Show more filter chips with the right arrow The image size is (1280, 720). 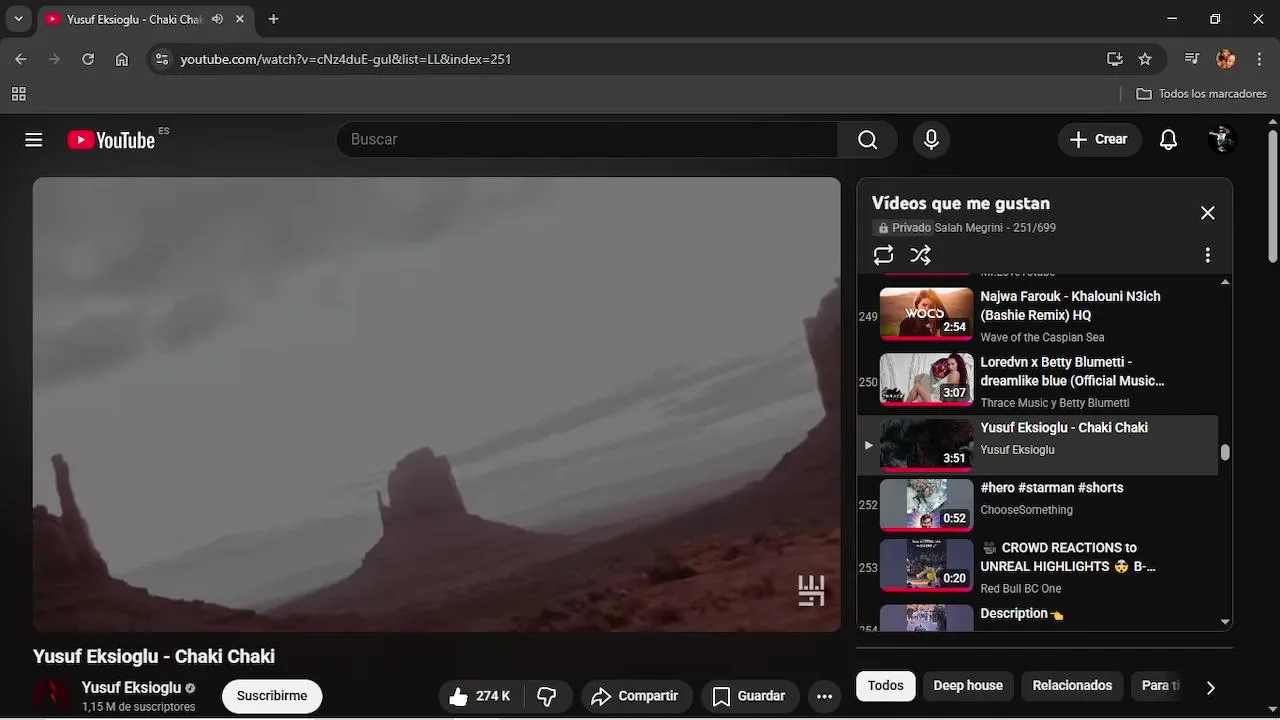(1210, 687)
